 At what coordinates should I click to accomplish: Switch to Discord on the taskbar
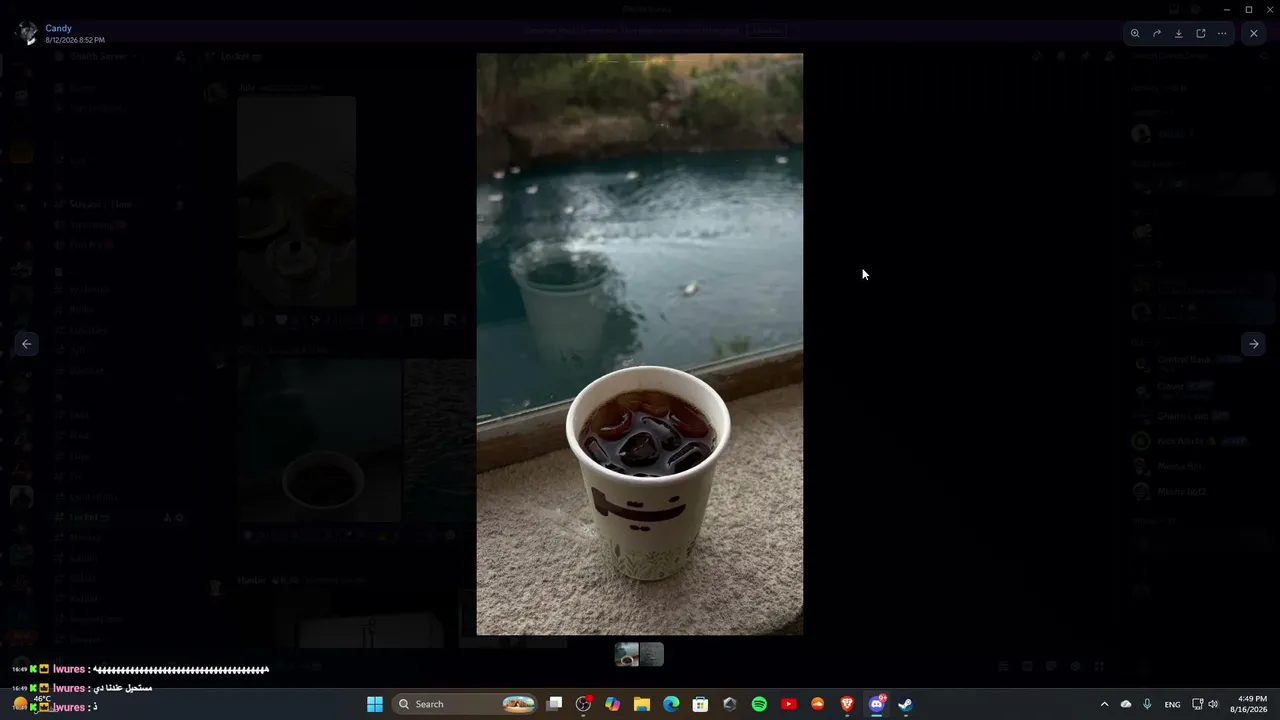click(x=877, y=704)
